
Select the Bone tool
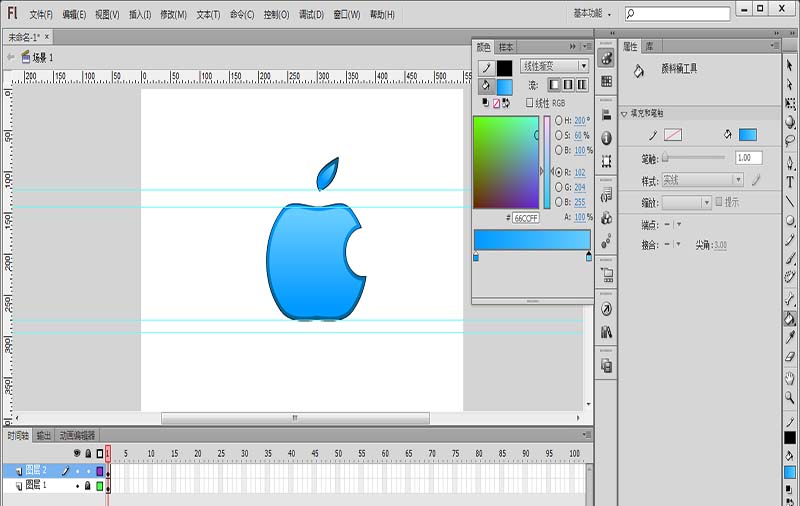pyautogui.click(x=790, y=299)
